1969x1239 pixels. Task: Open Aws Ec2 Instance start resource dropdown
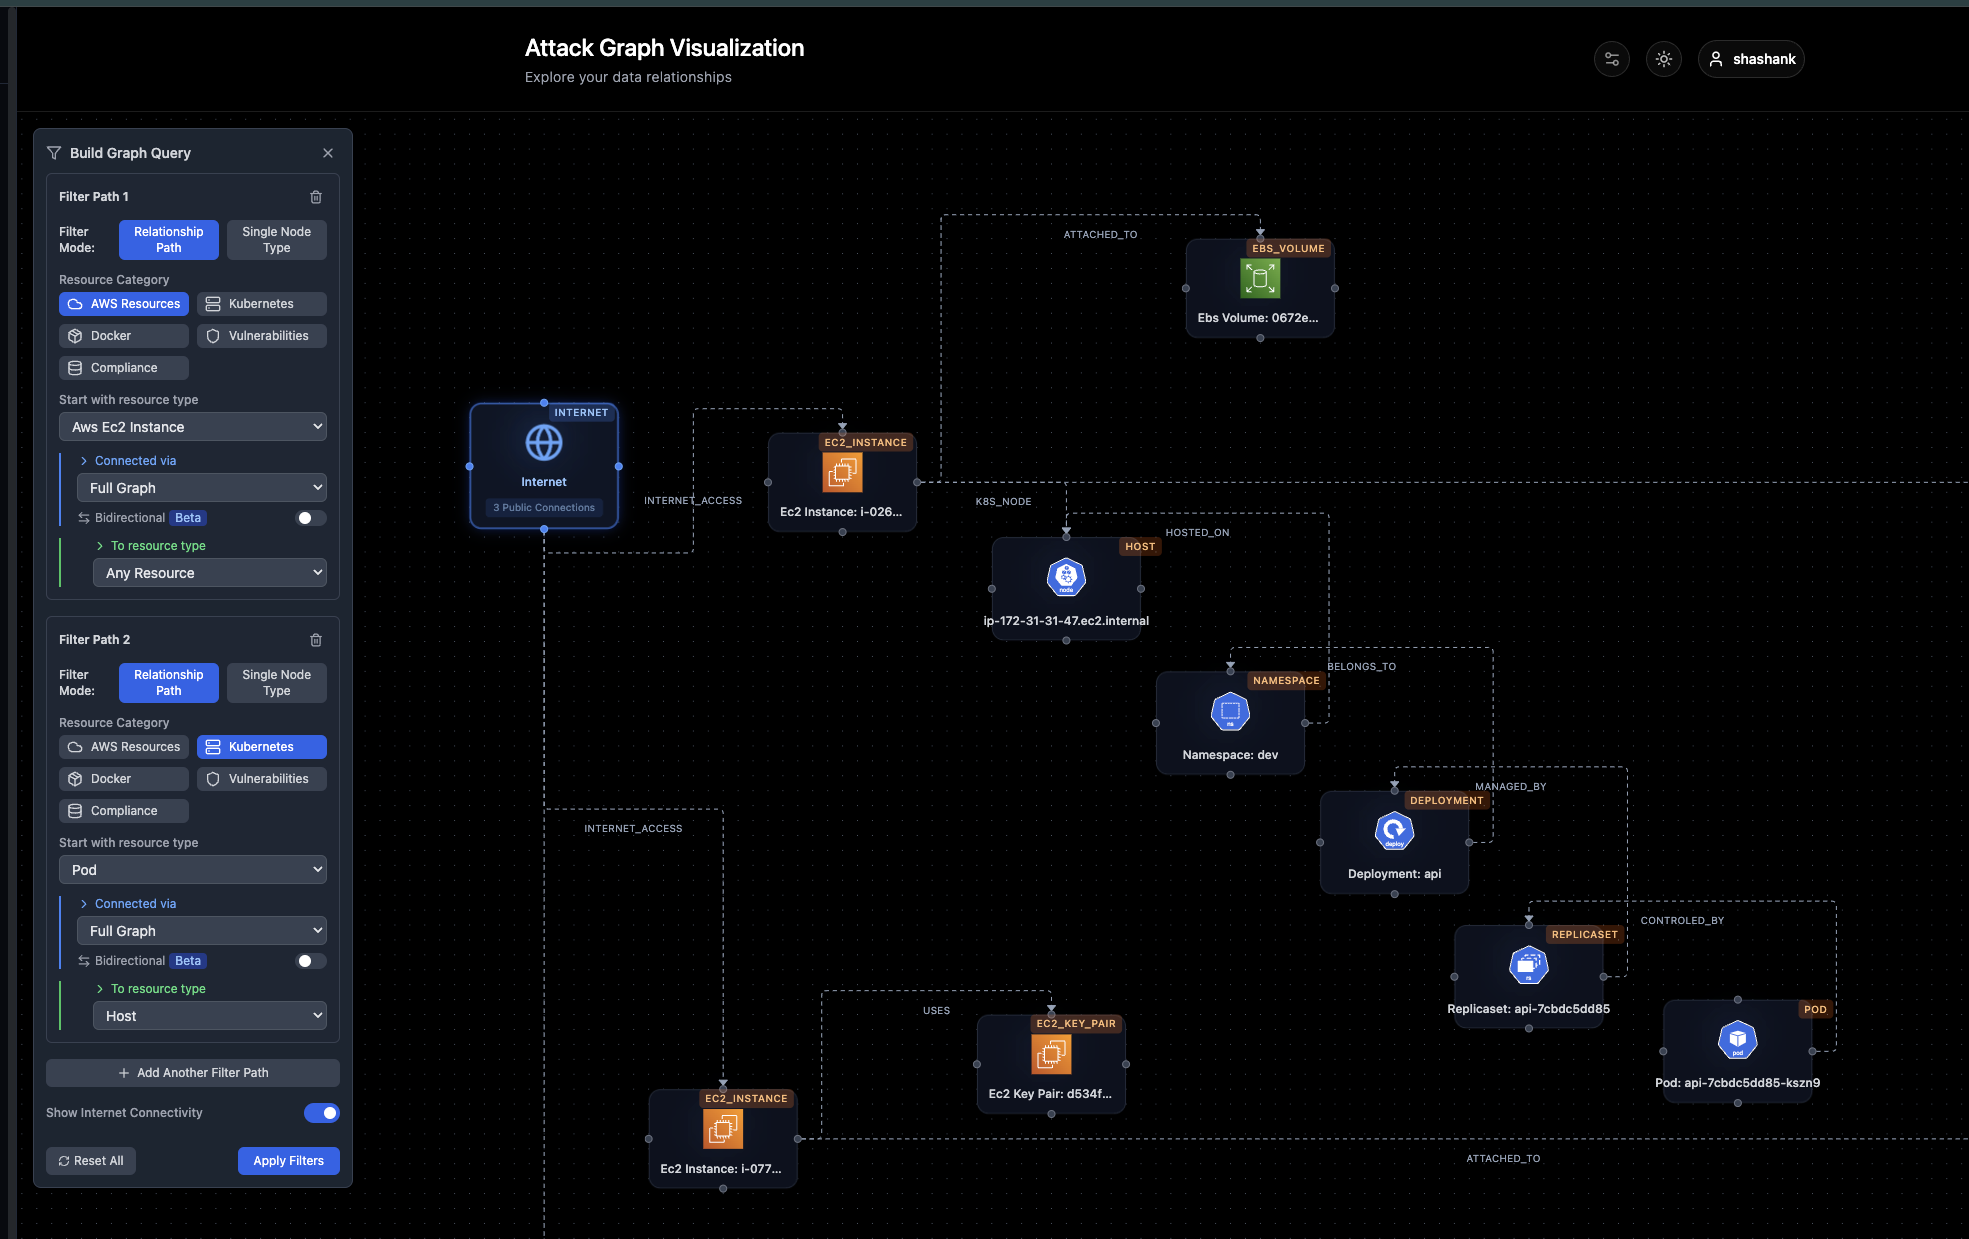click(193, 427)
